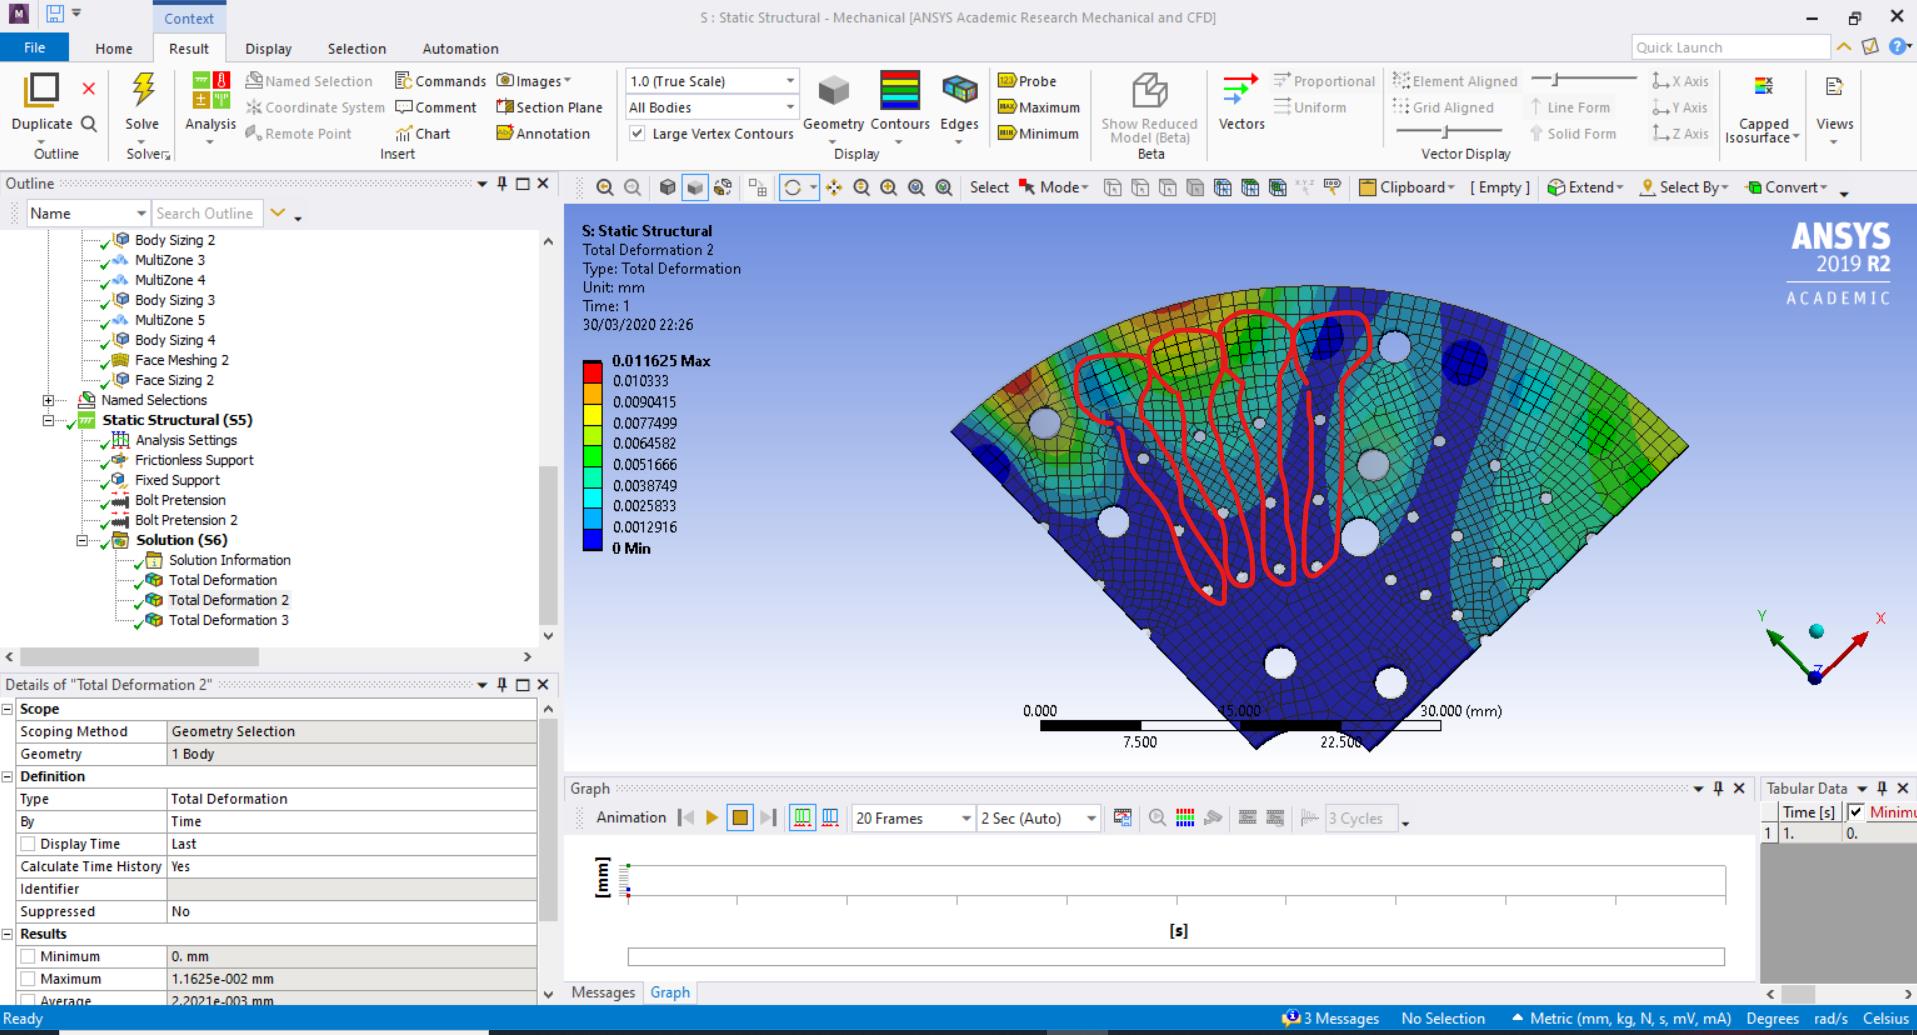Pin the Outline panel
Image resolution: width=1917 pixels, height=1035 pixels.
(x=502, y=183)
